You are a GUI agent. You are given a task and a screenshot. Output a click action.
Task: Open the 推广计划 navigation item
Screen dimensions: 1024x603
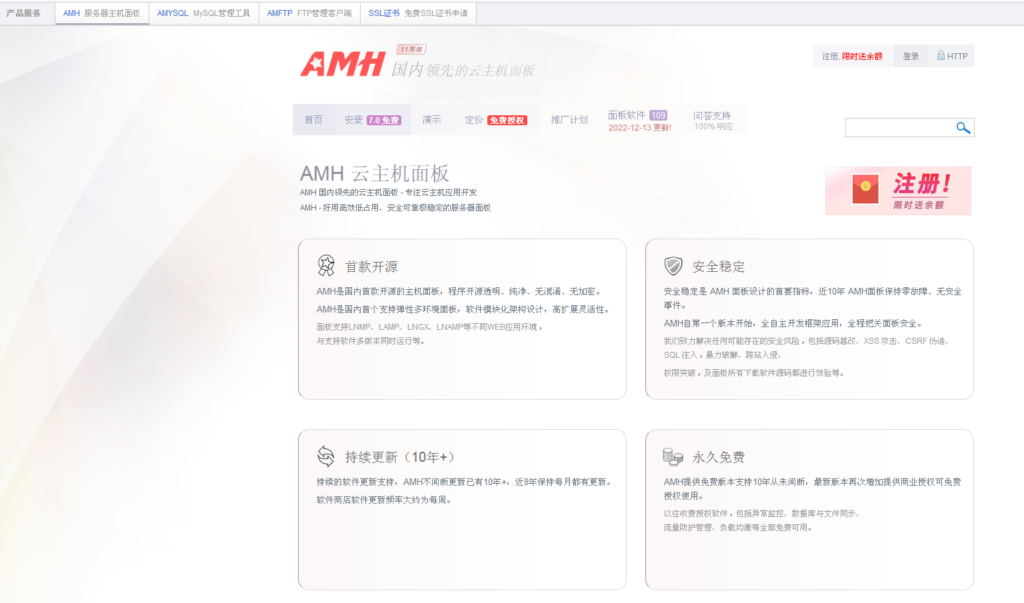click(x=569, y=120)
